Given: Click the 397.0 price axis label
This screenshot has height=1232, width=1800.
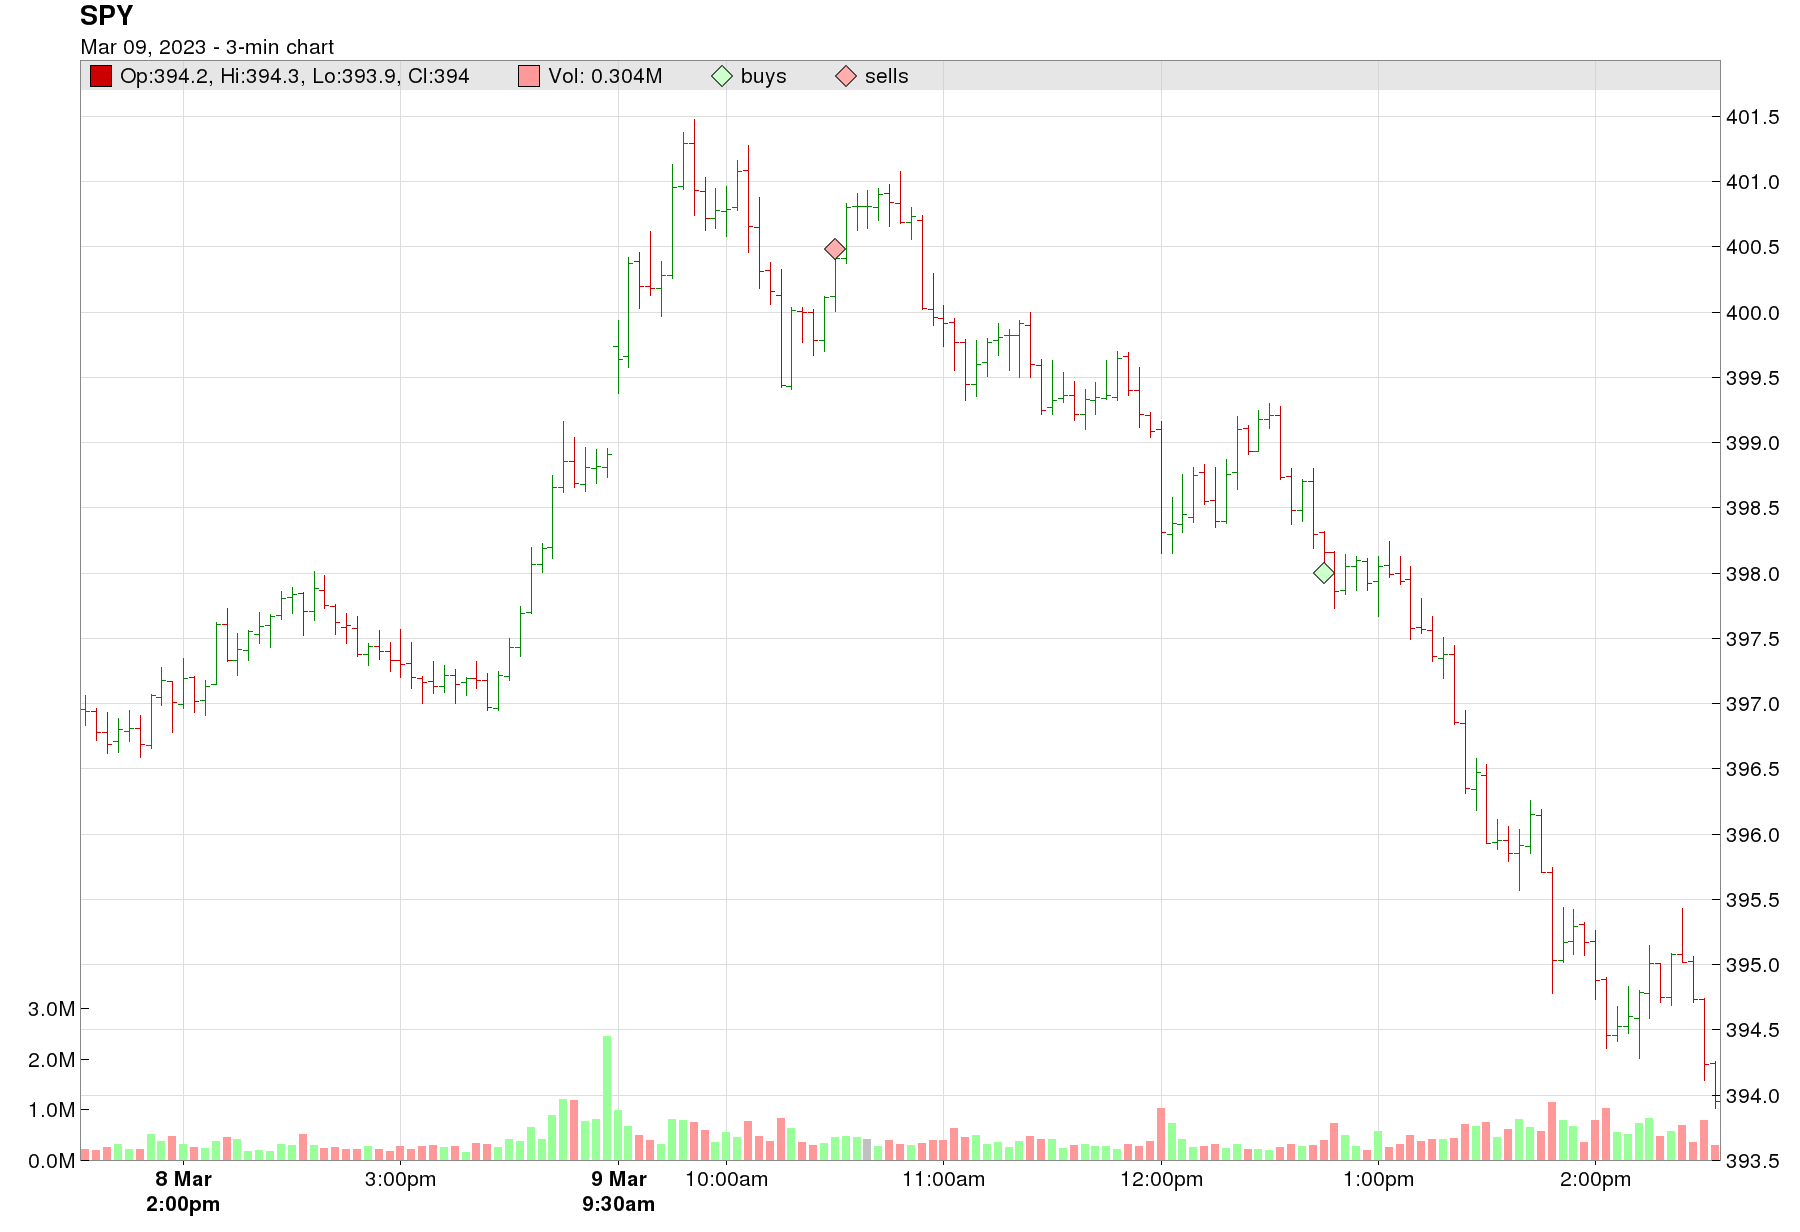Looking at the screenshot, I should 1753,704.
